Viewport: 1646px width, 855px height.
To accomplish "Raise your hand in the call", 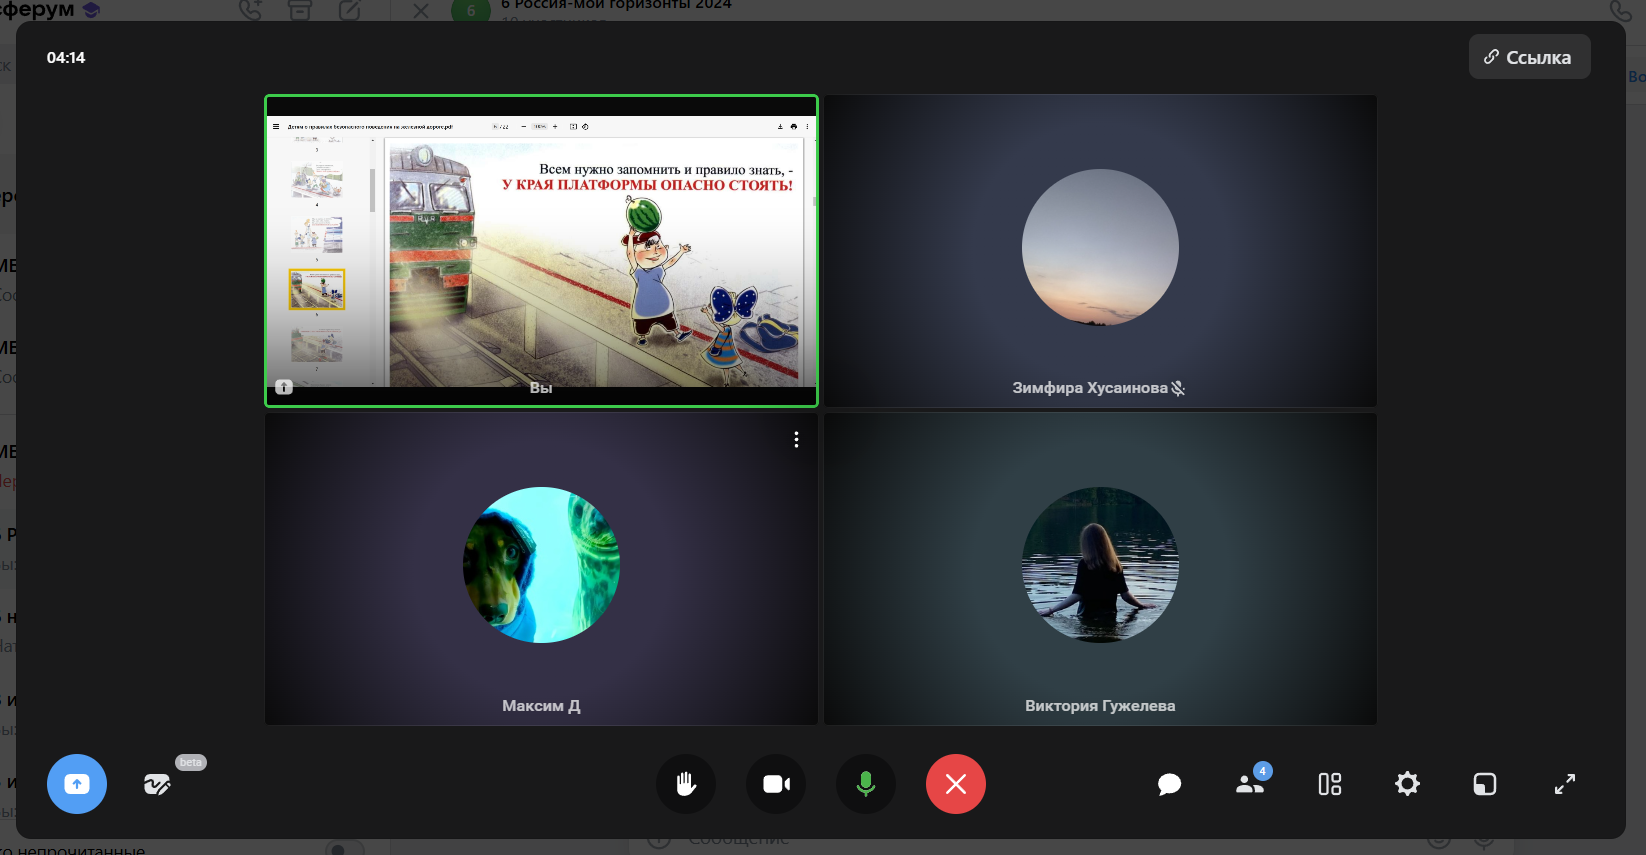I will (686, 784).
